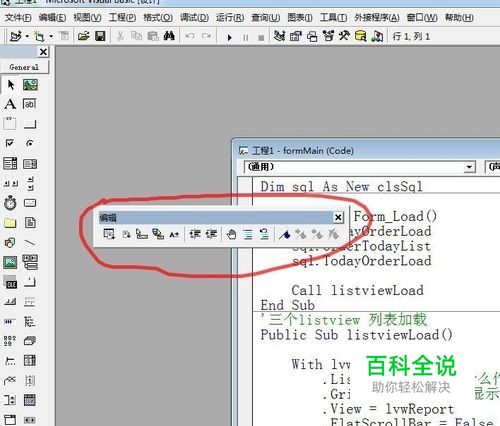
Task: Select the Pointer tool in toolbox
Action: pyautogui.click(x=10, y=85)
